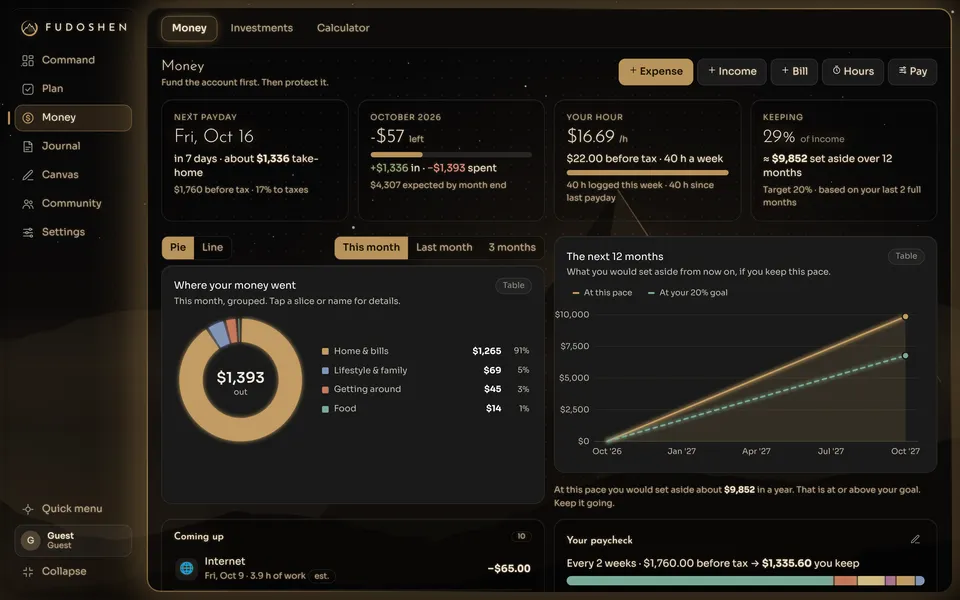Add a new Income entry
960x600 pixels.
732,72
